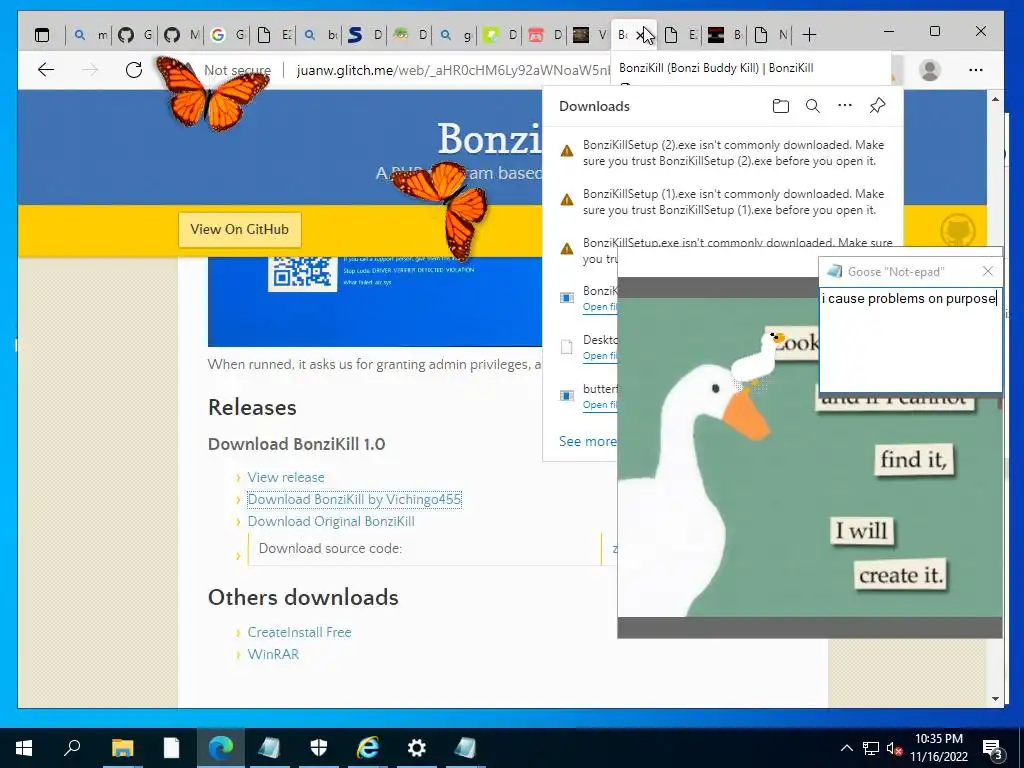This screenshot has height=768, width=1024.
Task: Switch to the tab with the frog icon
Action: [409, 35]
